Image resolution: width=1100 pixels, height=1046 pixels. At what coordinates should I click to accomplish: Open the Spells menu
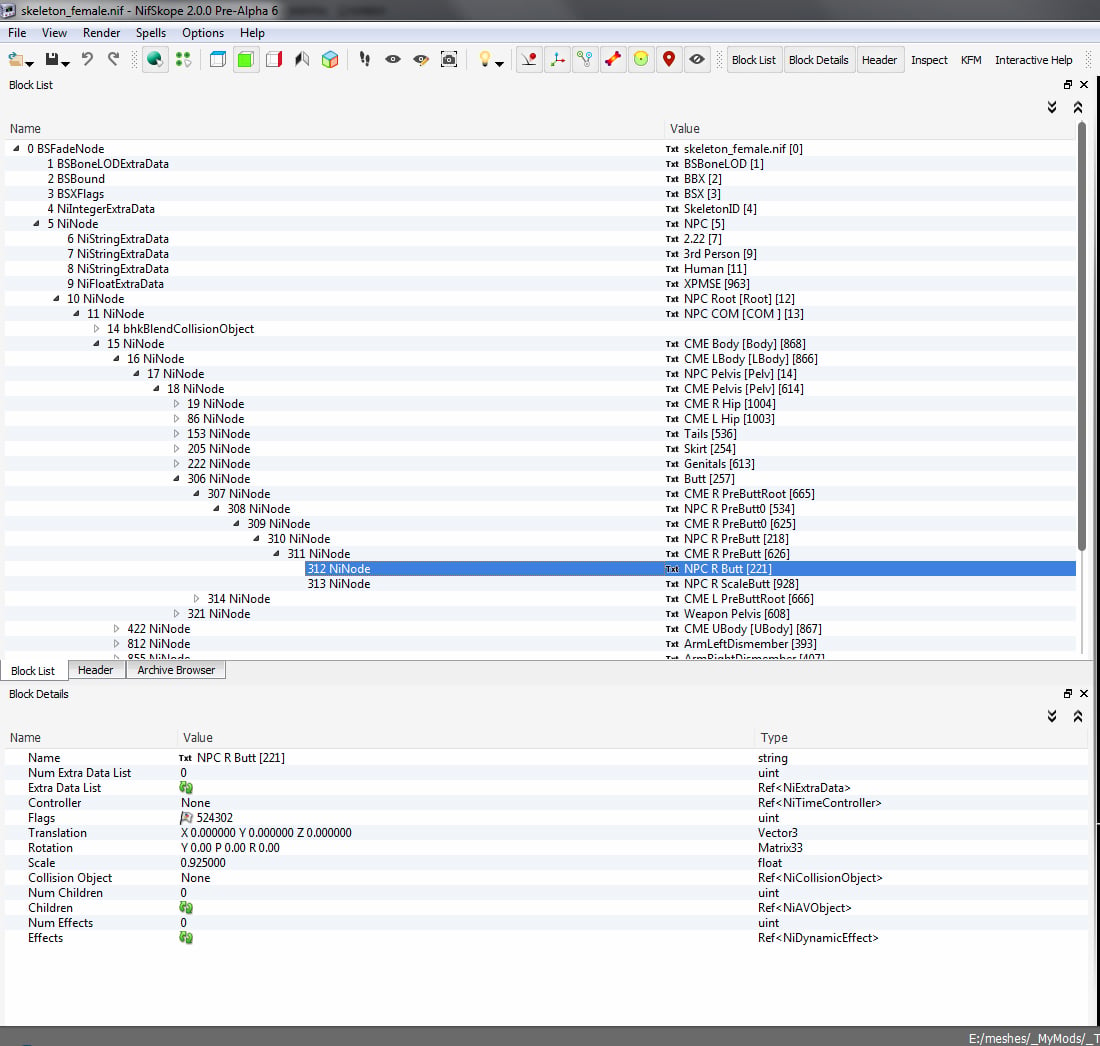click(151, 33)
